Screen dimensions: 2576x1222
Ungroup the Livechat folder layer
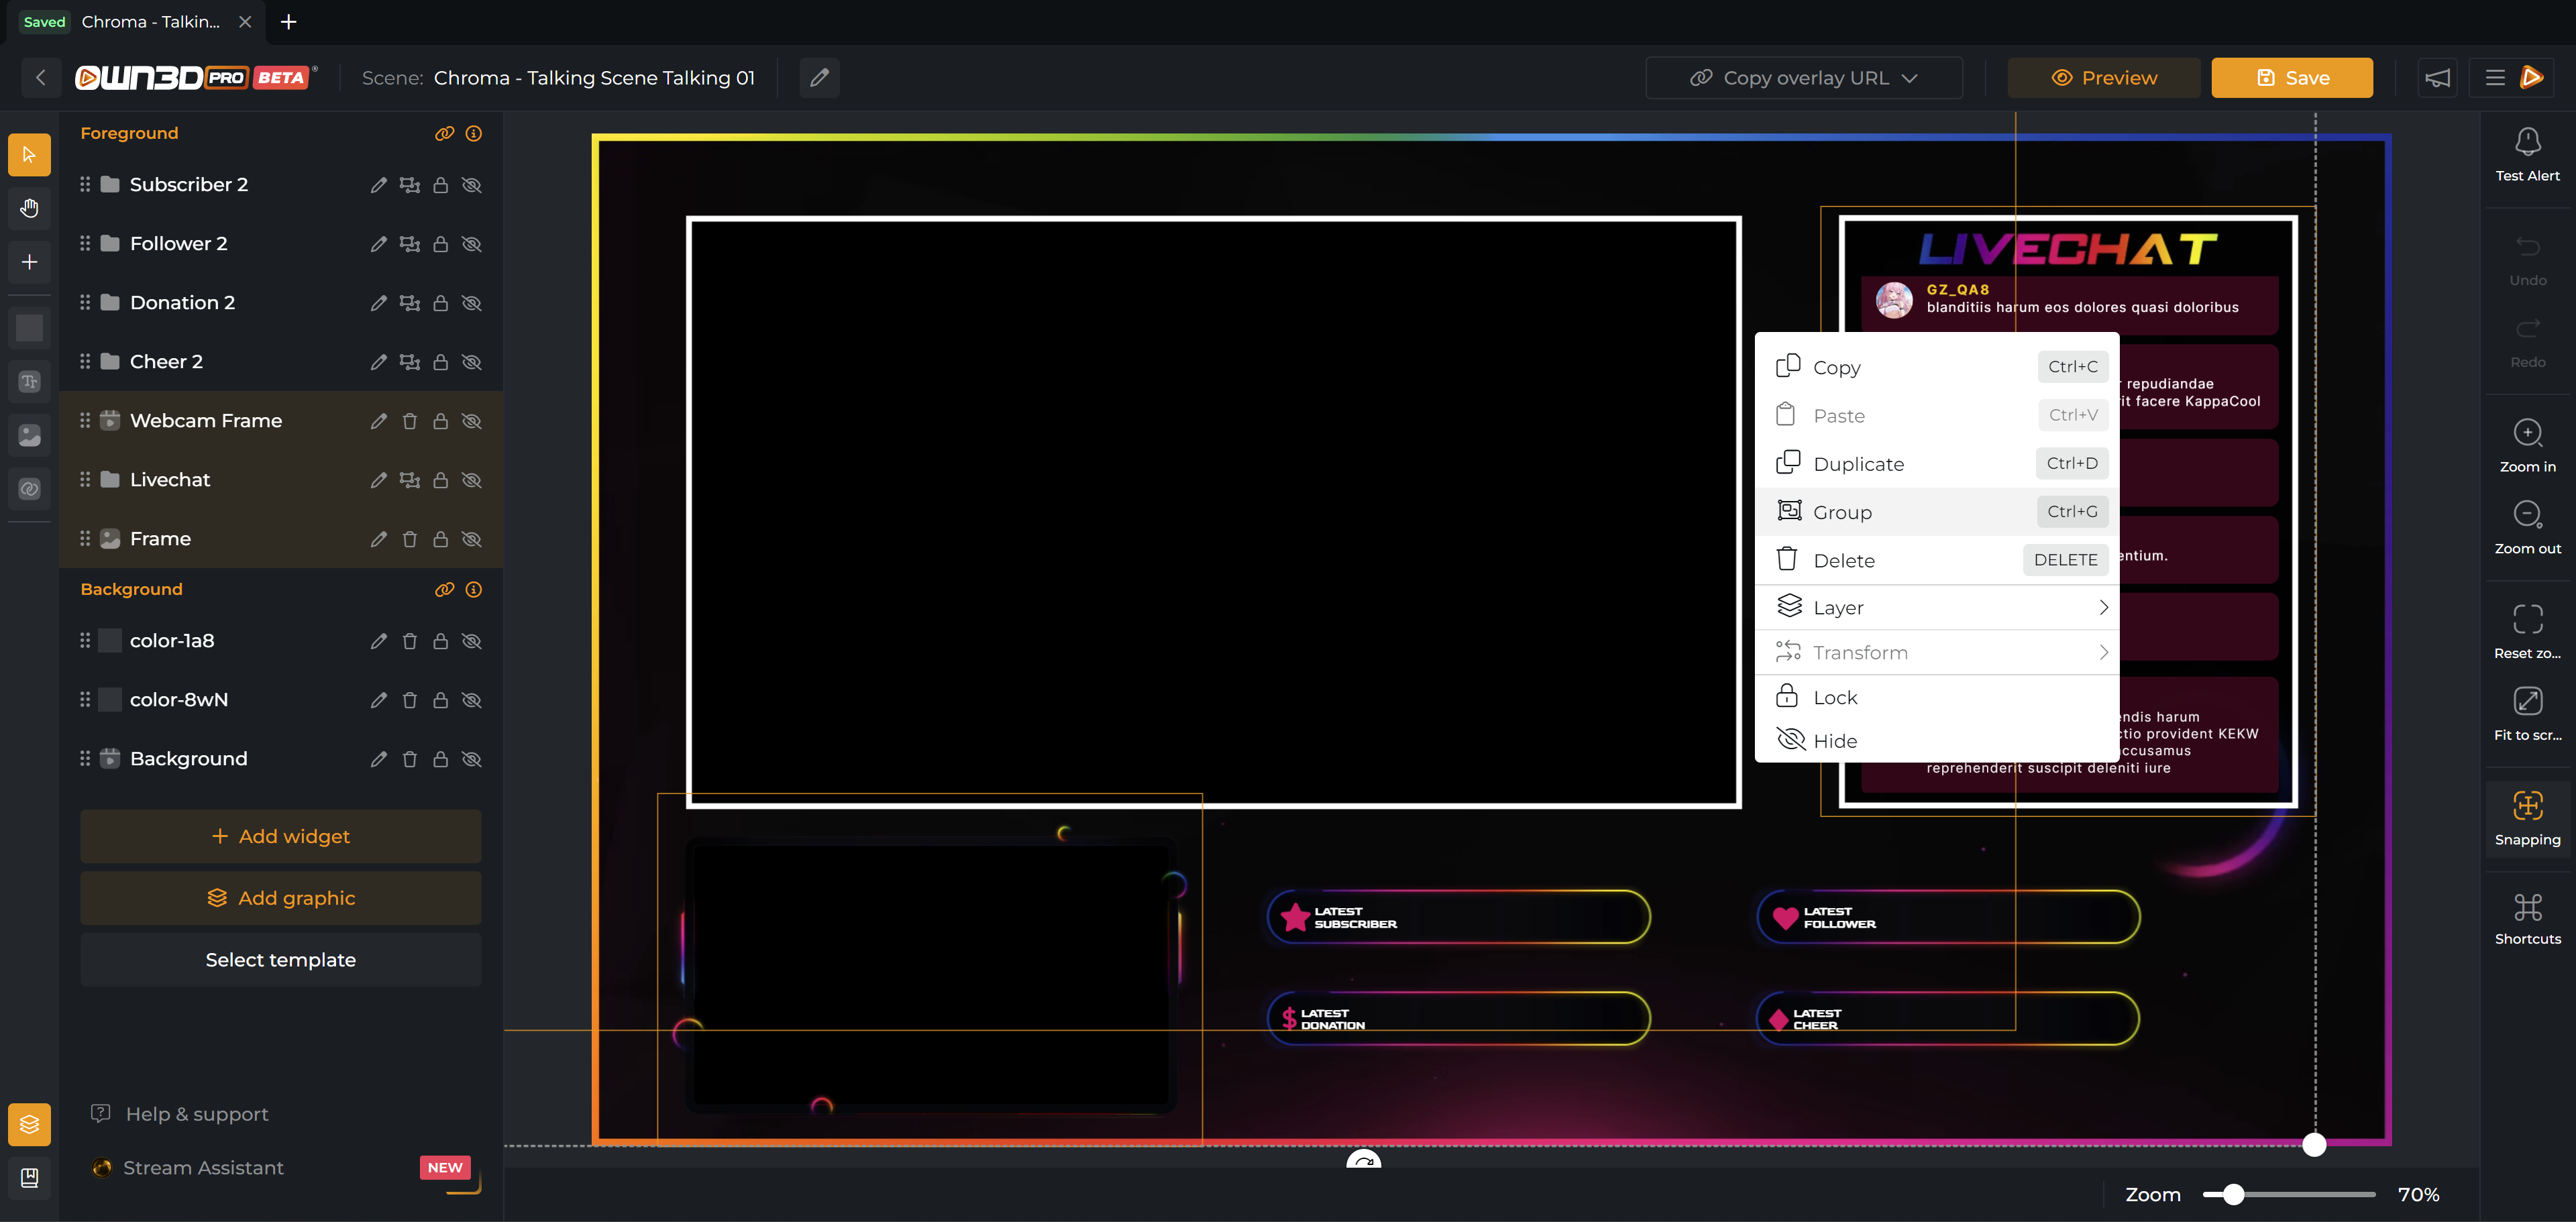pos(409,480)
